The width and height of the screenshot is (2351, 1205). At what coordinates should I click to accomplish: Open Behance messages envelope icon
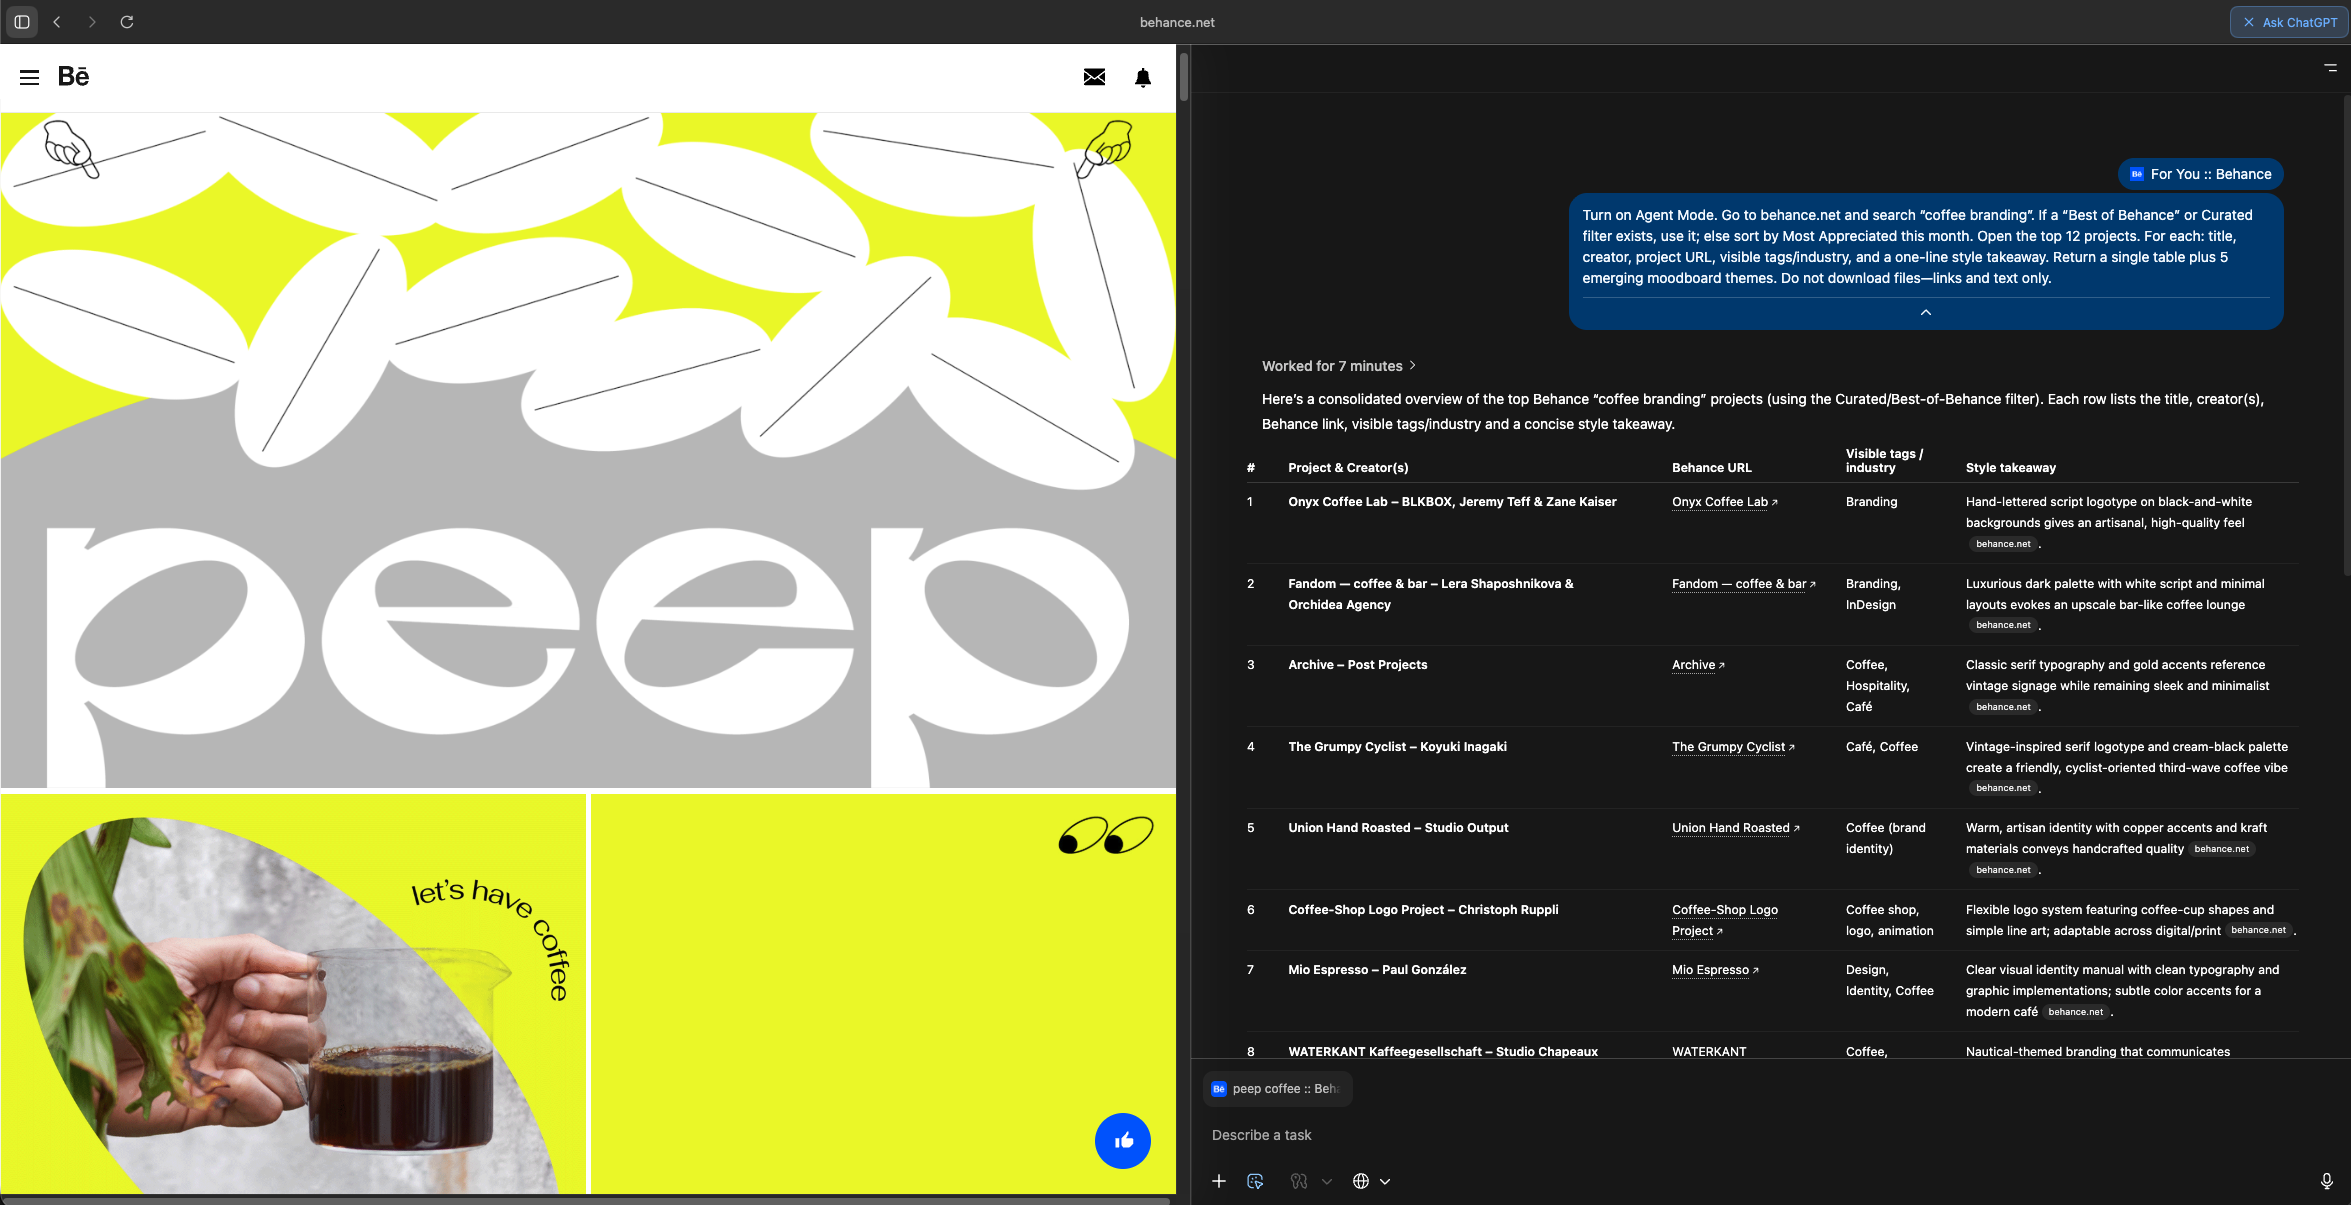pyautogui.click(x=1094, y=77)
